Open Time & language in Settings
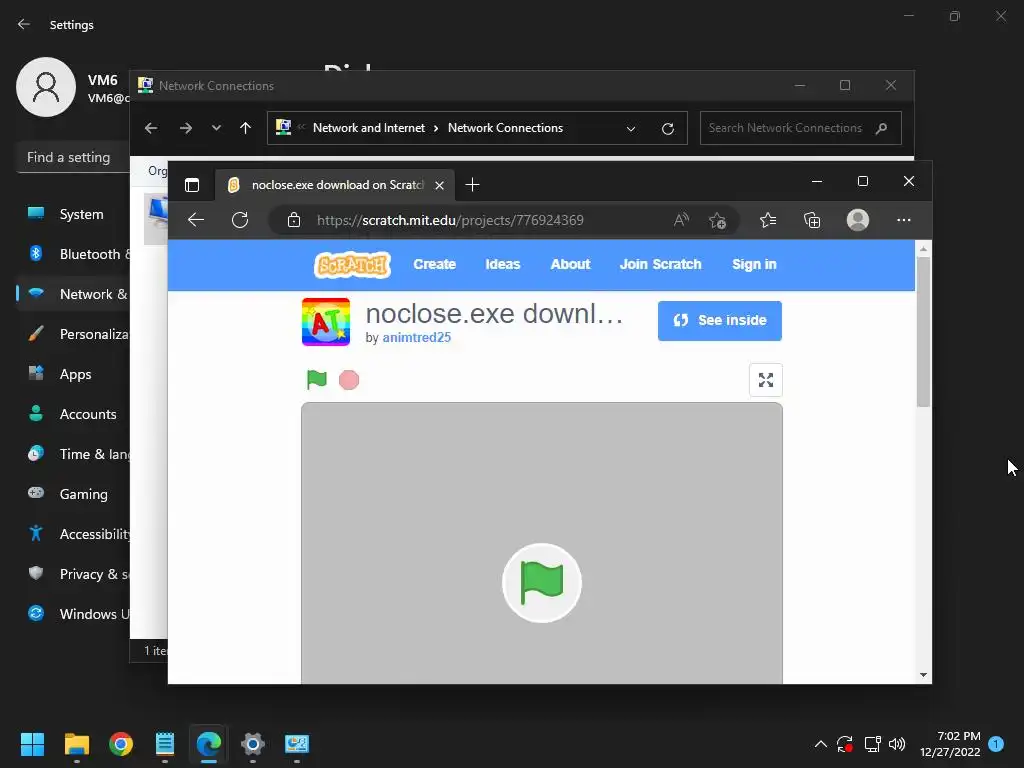The height and width of the screenshot is (768, 1024). coord(74,454)
